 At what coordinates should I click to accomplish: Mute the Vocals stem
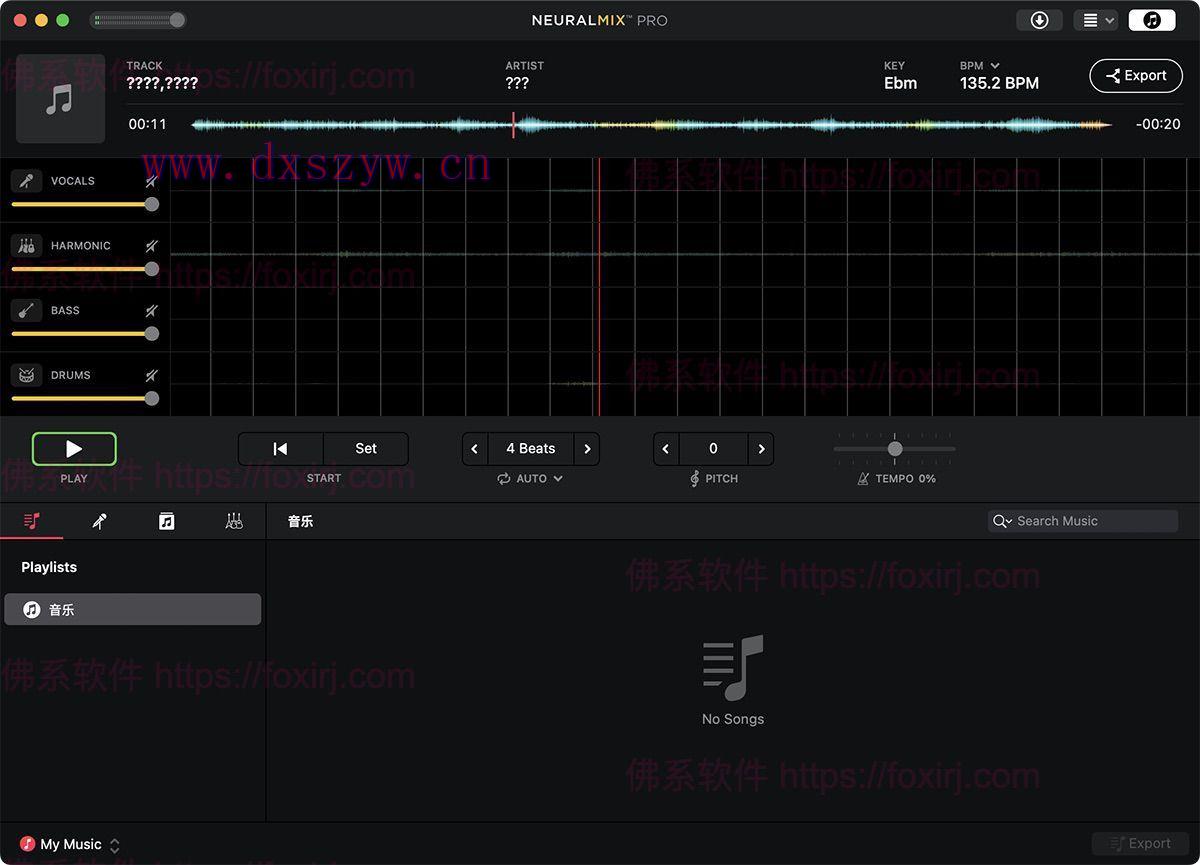coord(151,181)
